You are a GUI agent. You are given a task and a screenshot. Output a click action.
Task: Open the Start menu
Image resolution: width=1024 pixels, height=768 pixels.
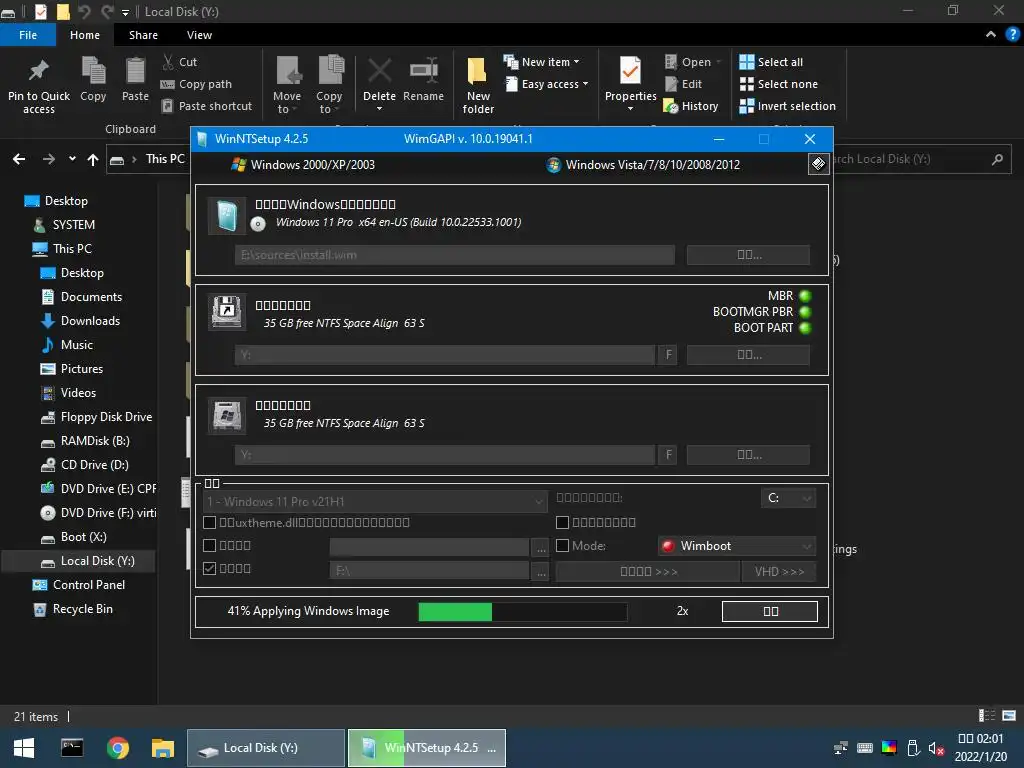[x=24, y=748]
